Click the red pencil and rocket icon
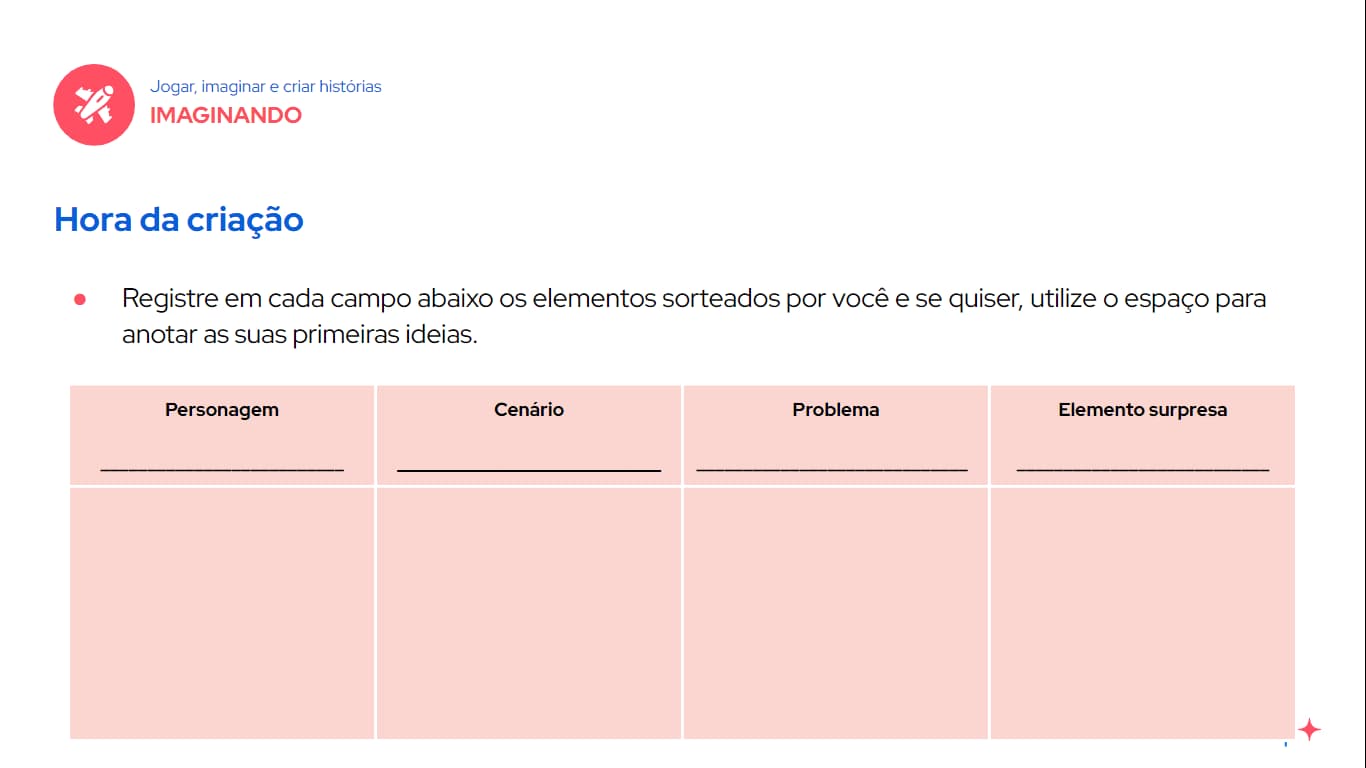Viewport: 1366px width, 768px height. 94,105
